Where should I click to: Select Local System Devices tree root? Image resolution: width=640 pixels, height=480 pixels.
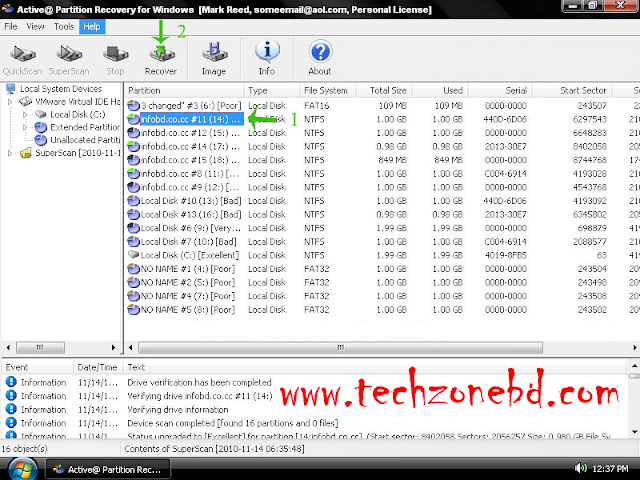click(x=61, y=89)
